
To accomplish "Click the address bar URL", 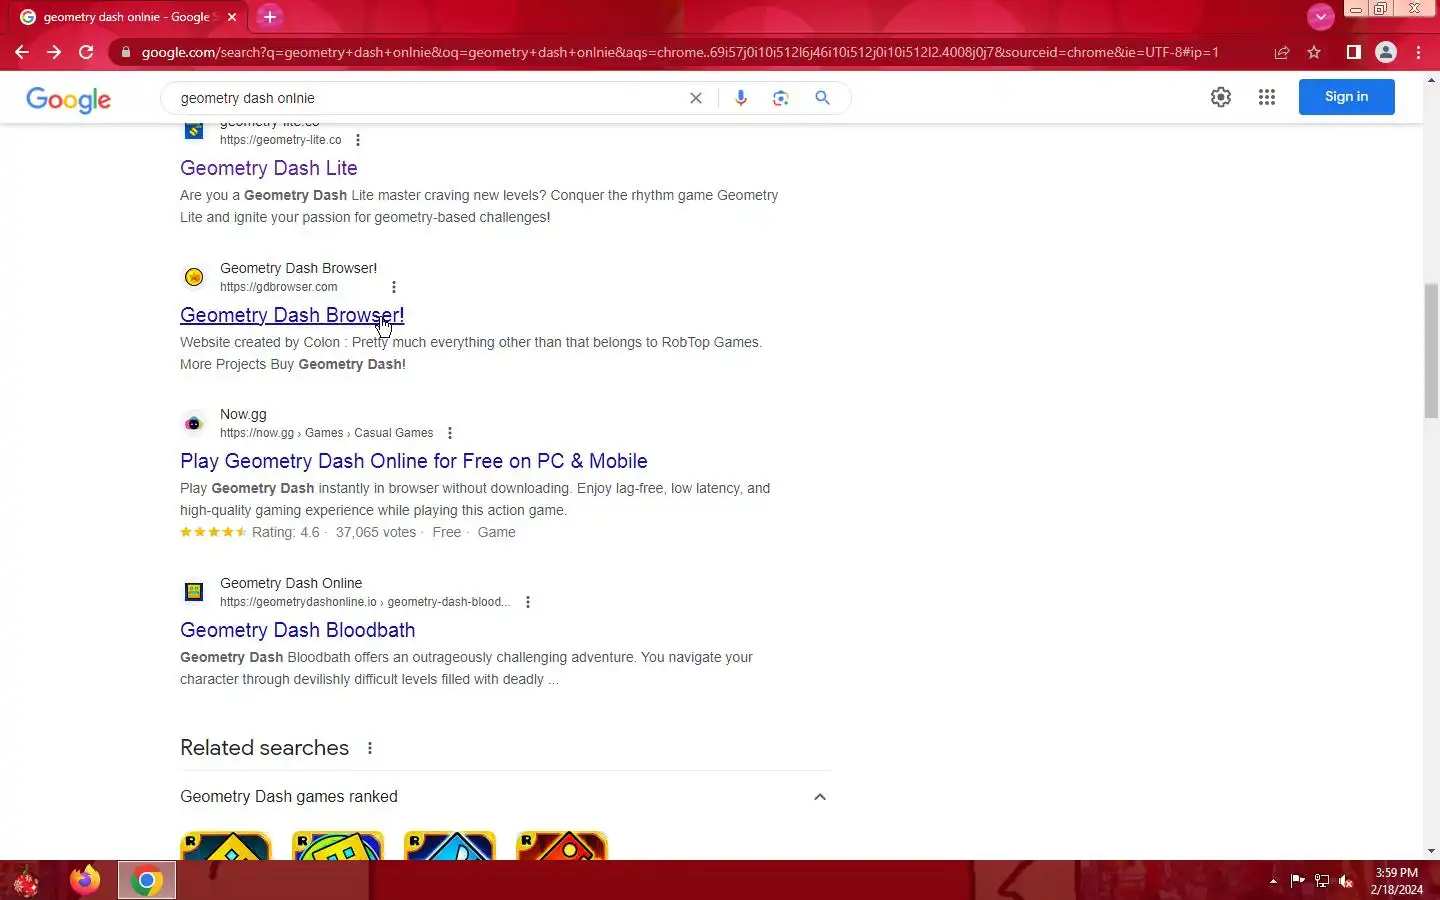I will (680, 52).
